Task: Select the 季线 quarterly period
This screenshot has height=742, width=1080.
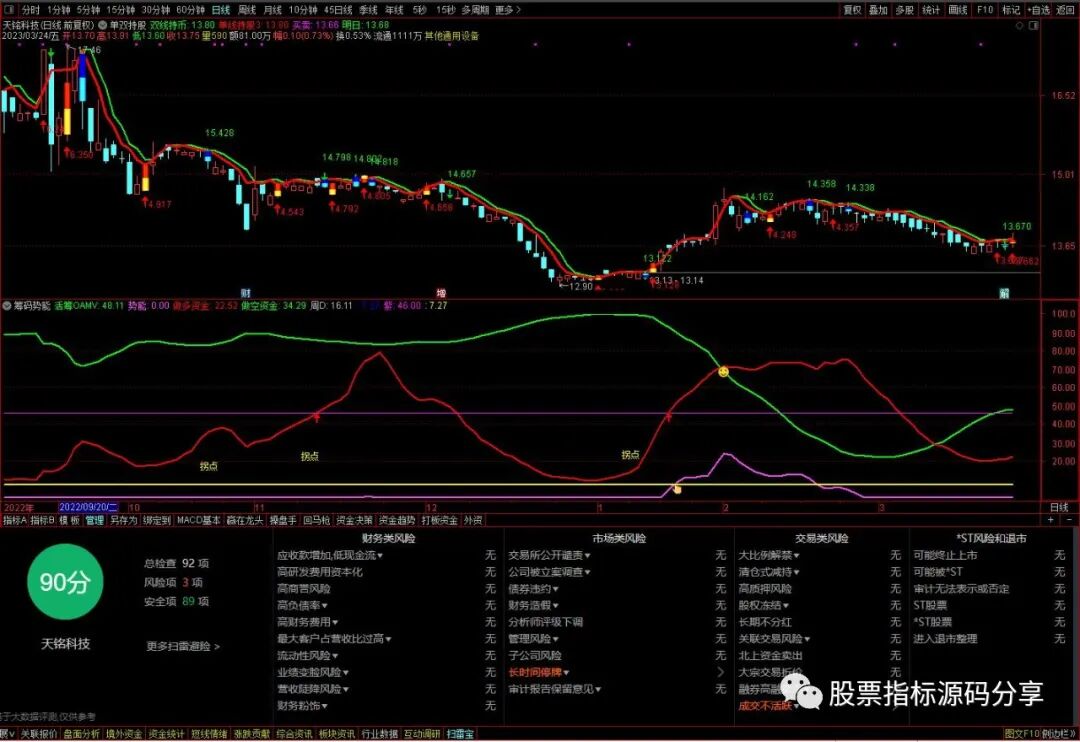Action: (x=368, y=10)
